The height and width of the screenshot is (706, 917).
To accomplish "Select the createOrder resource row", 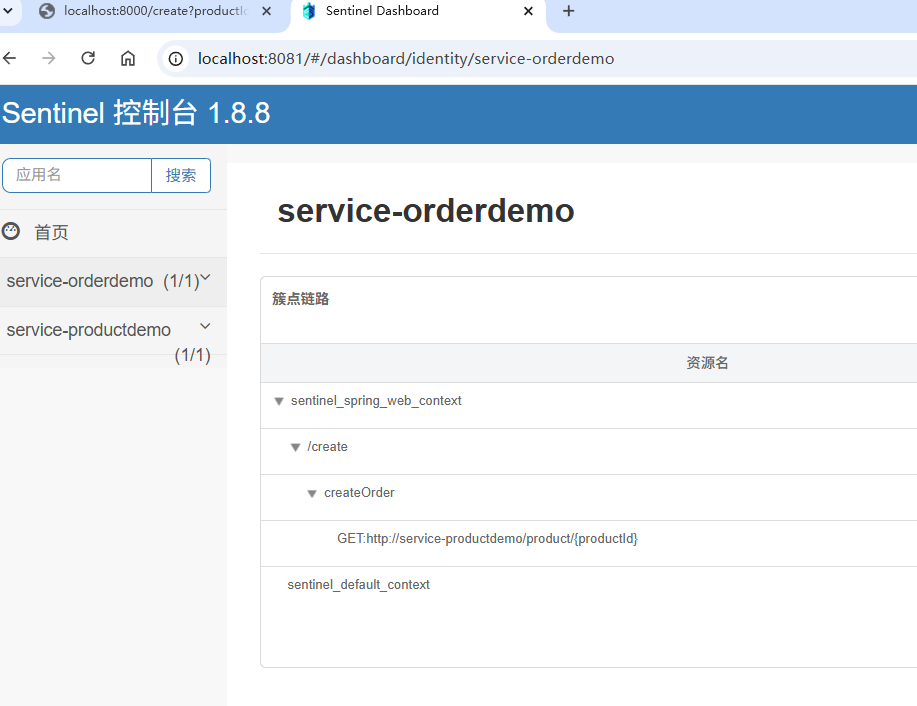I will coord(588,498).
